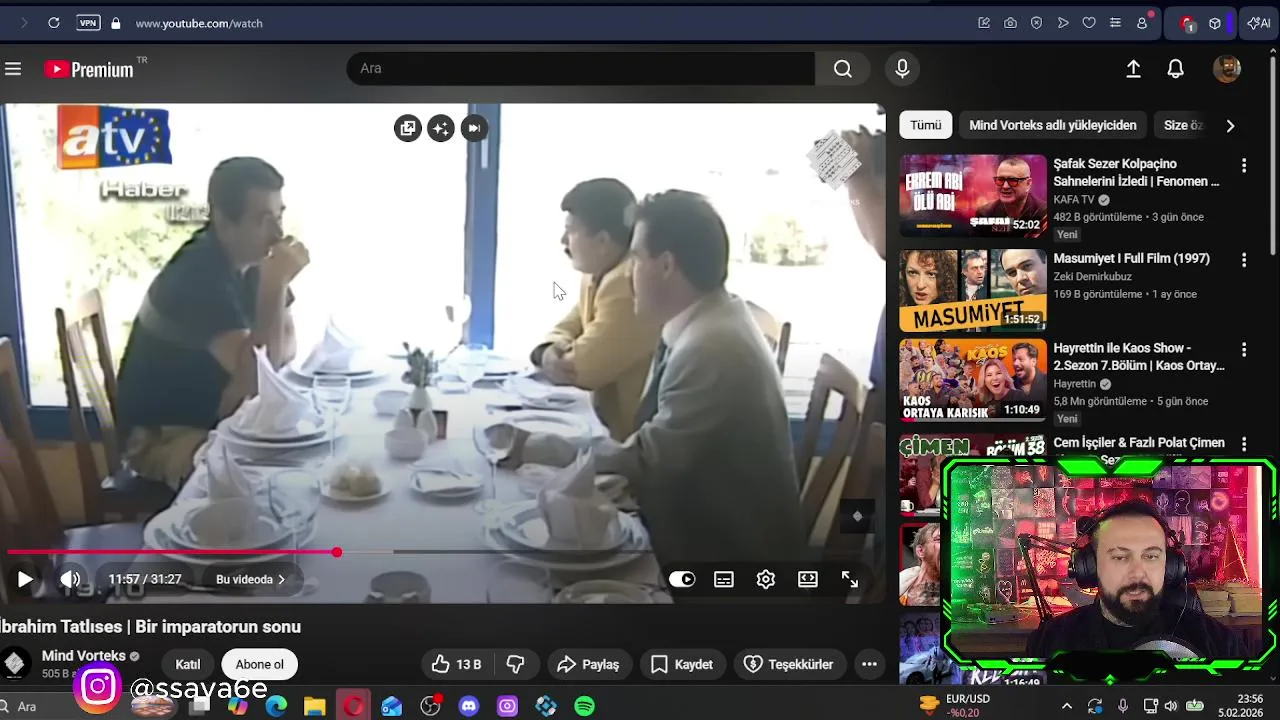1280x720 pixels.
Task: Start voice search with the microphone icon
Action: pos(902,68)
